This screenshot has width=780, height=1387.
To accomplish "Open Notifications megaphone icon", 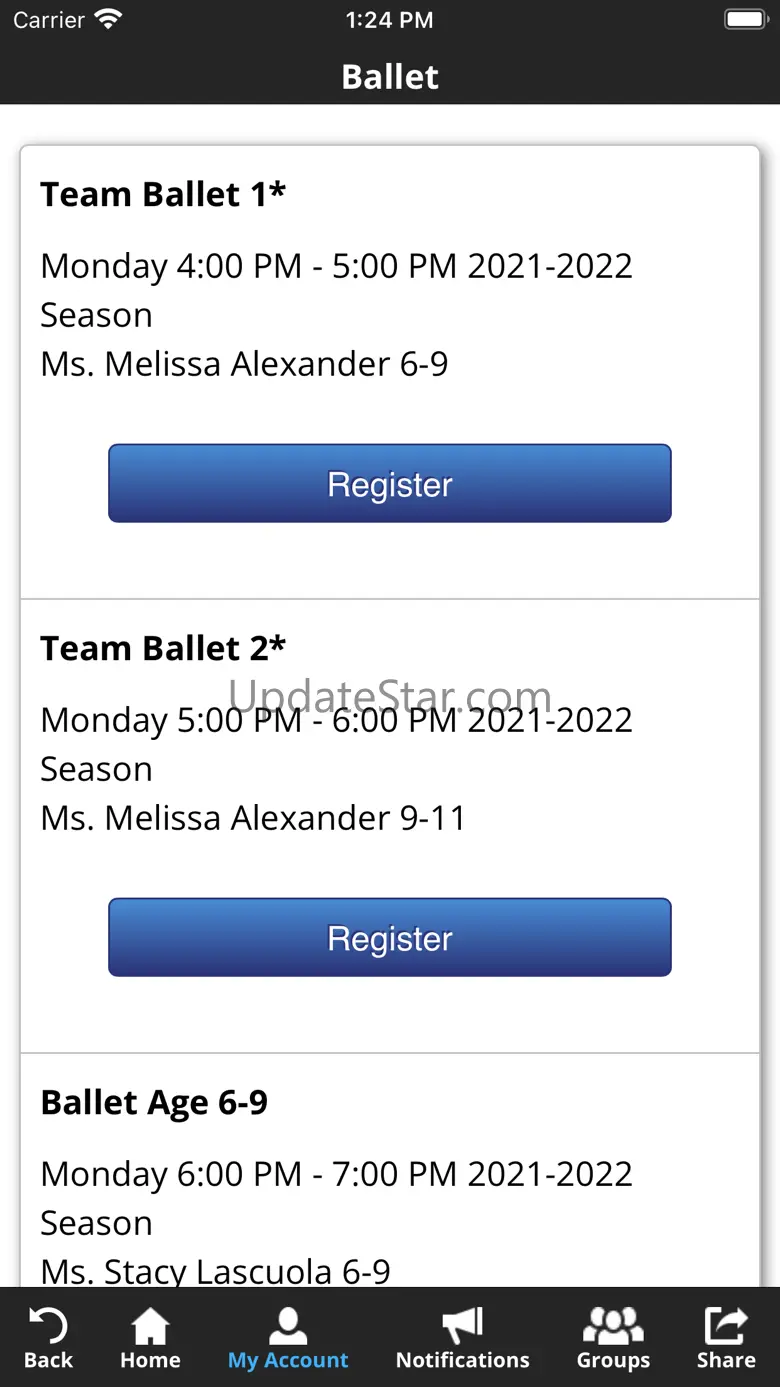I will pyautogui.click(x=462, y=1327).
